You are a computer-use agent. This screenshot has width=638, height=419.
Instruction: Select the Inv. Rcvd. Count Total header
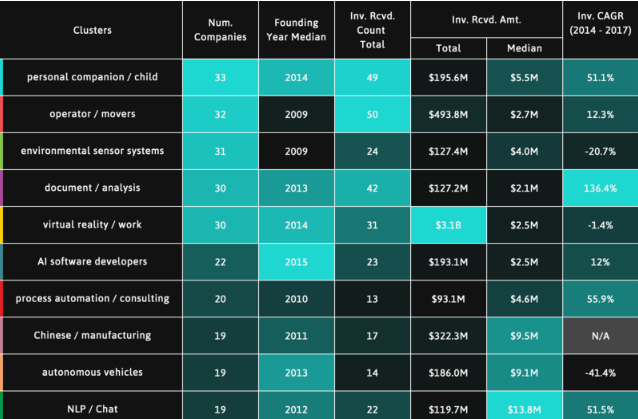(372, 30)
